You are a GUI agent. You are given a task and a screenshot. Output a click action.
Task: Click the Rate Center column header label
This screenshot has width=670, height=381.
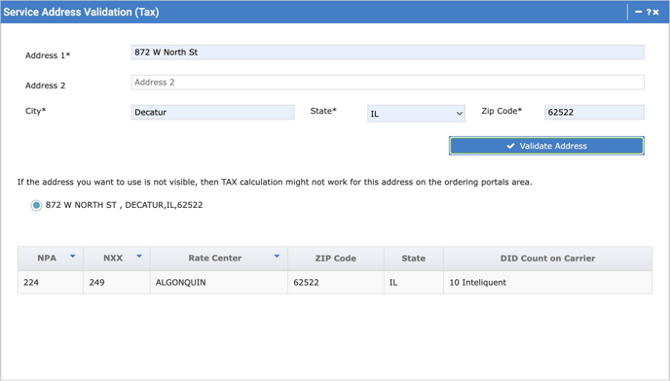point(215,258)
